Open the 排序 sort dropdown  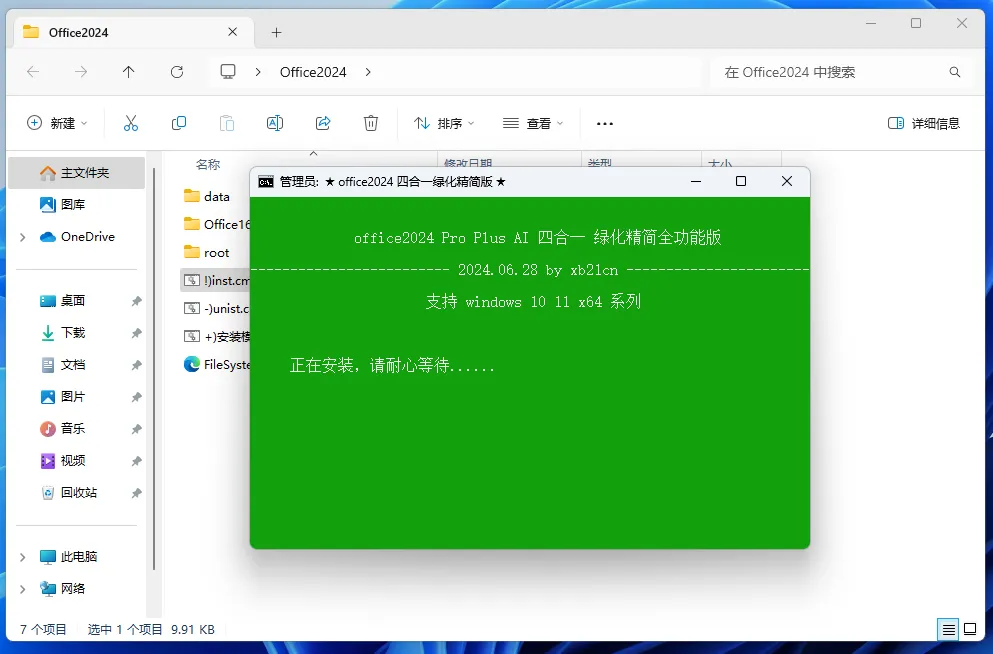coord(443,123)
